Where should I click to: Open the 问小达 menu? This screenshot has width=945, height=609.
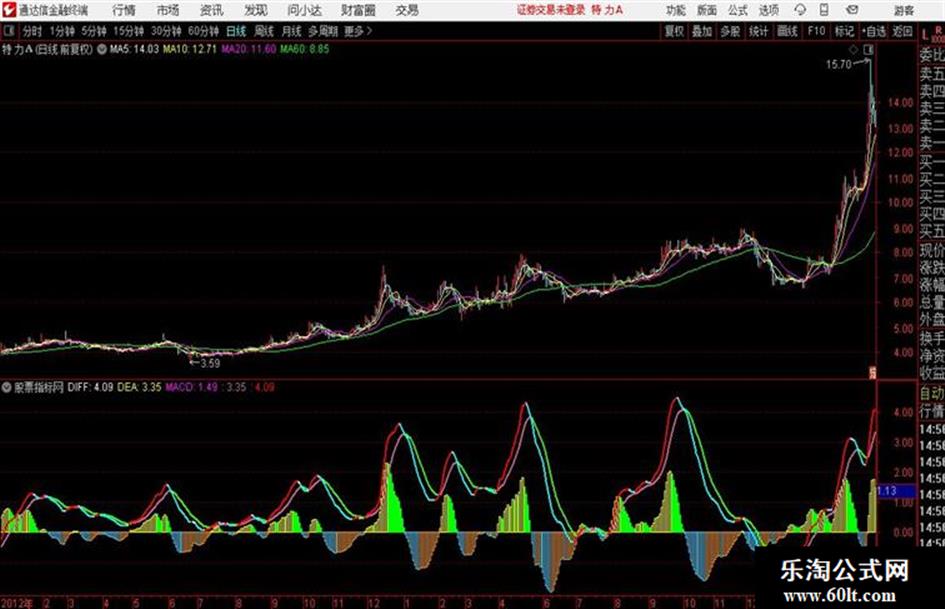[304, 10]
